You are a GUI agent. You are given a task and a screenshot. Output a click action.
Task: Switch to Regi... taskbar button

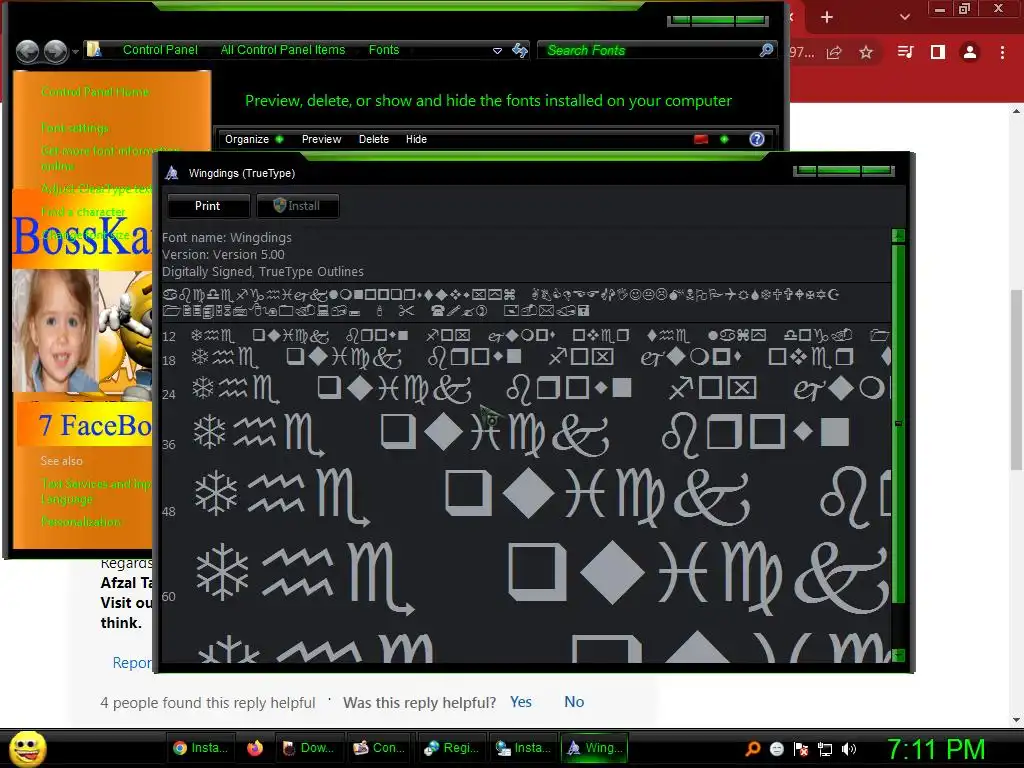pos(451,748)
